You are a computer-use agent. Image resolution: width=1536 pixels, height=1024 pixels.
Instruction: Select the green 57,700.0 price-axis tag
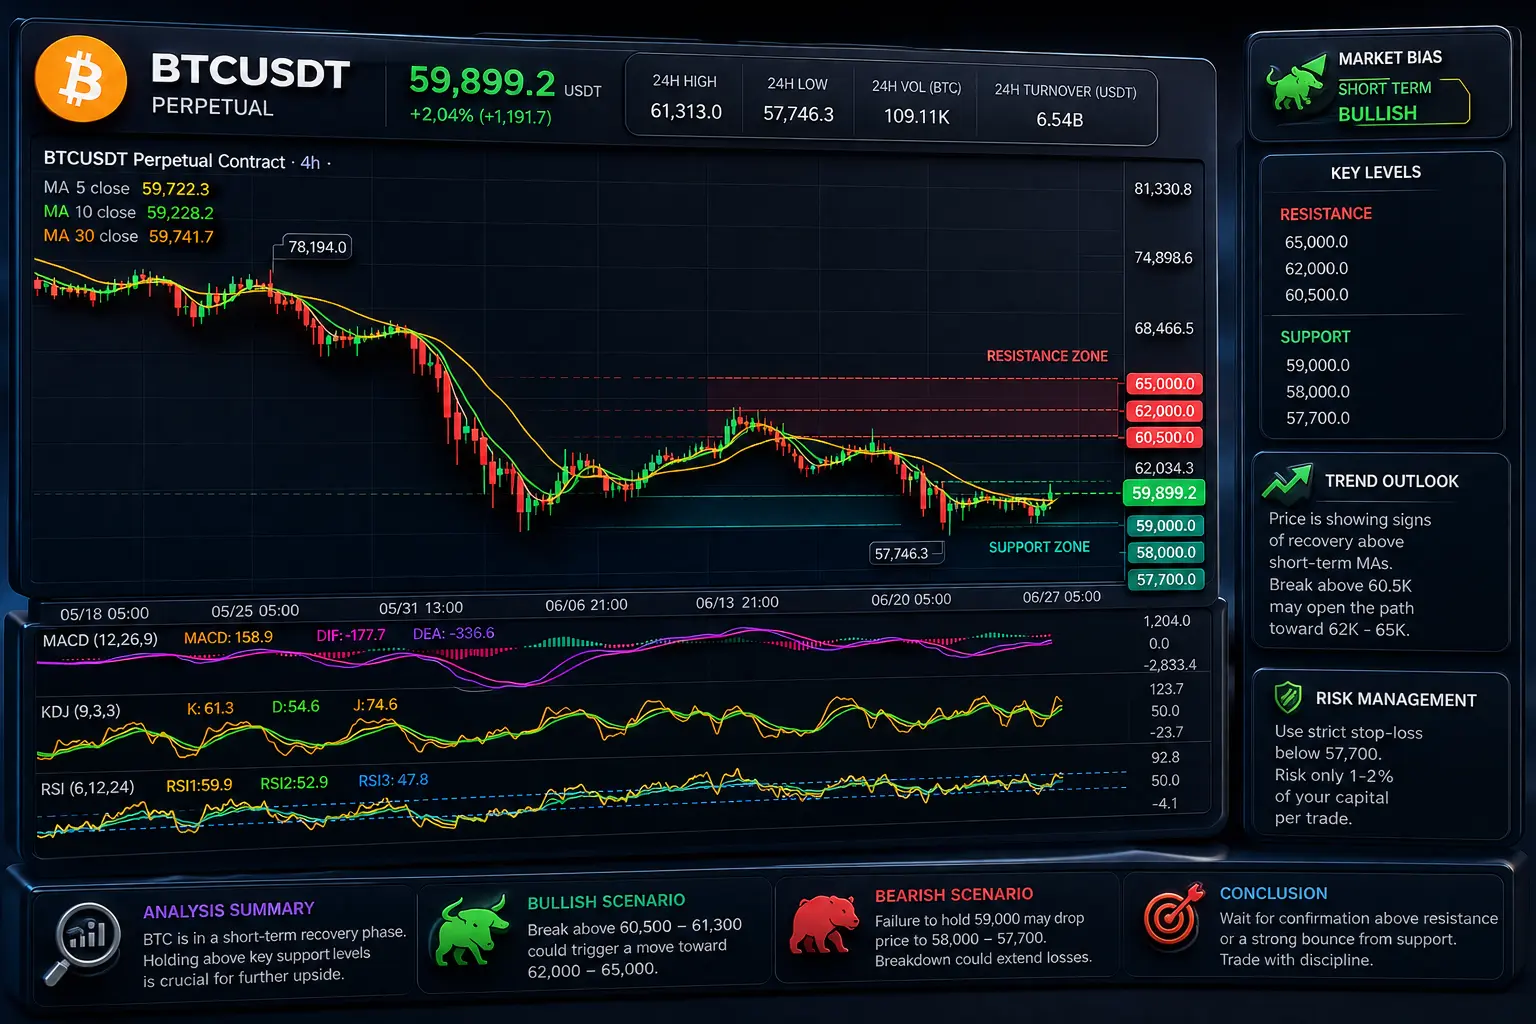coord(1166,579)
